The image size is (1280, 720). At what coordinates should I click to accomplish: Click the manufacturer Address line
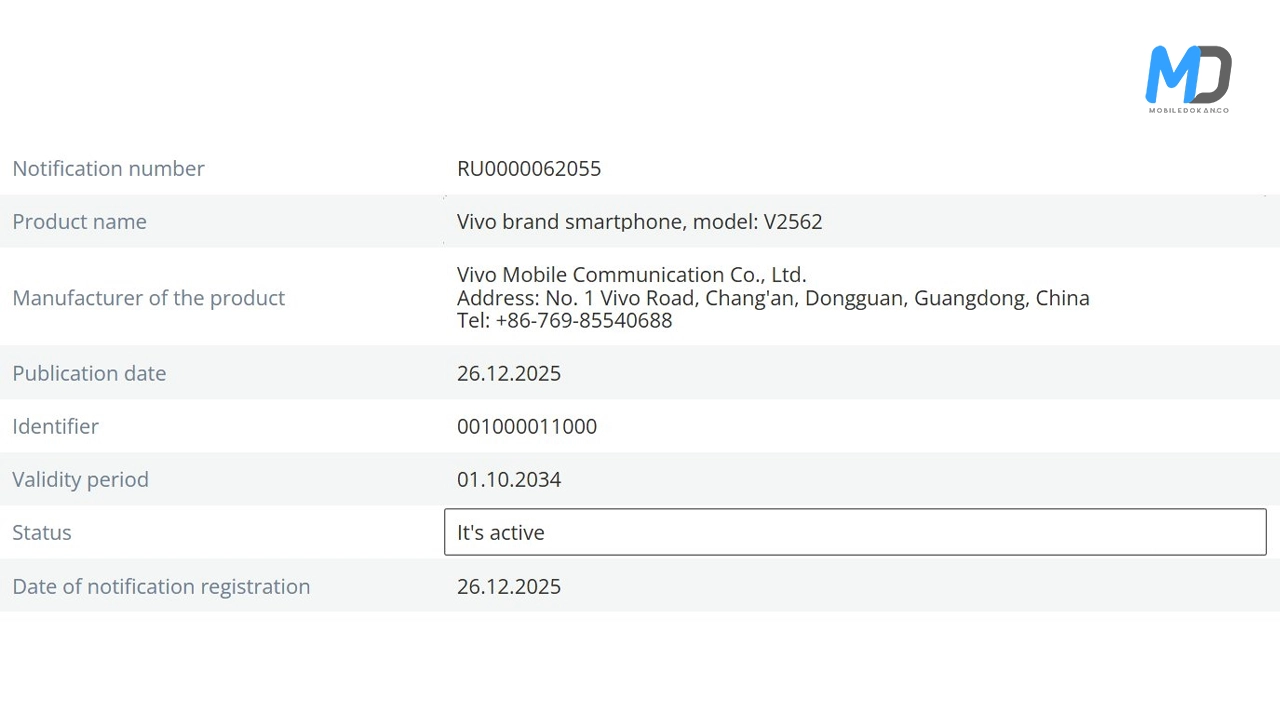[x=773, y=297]
